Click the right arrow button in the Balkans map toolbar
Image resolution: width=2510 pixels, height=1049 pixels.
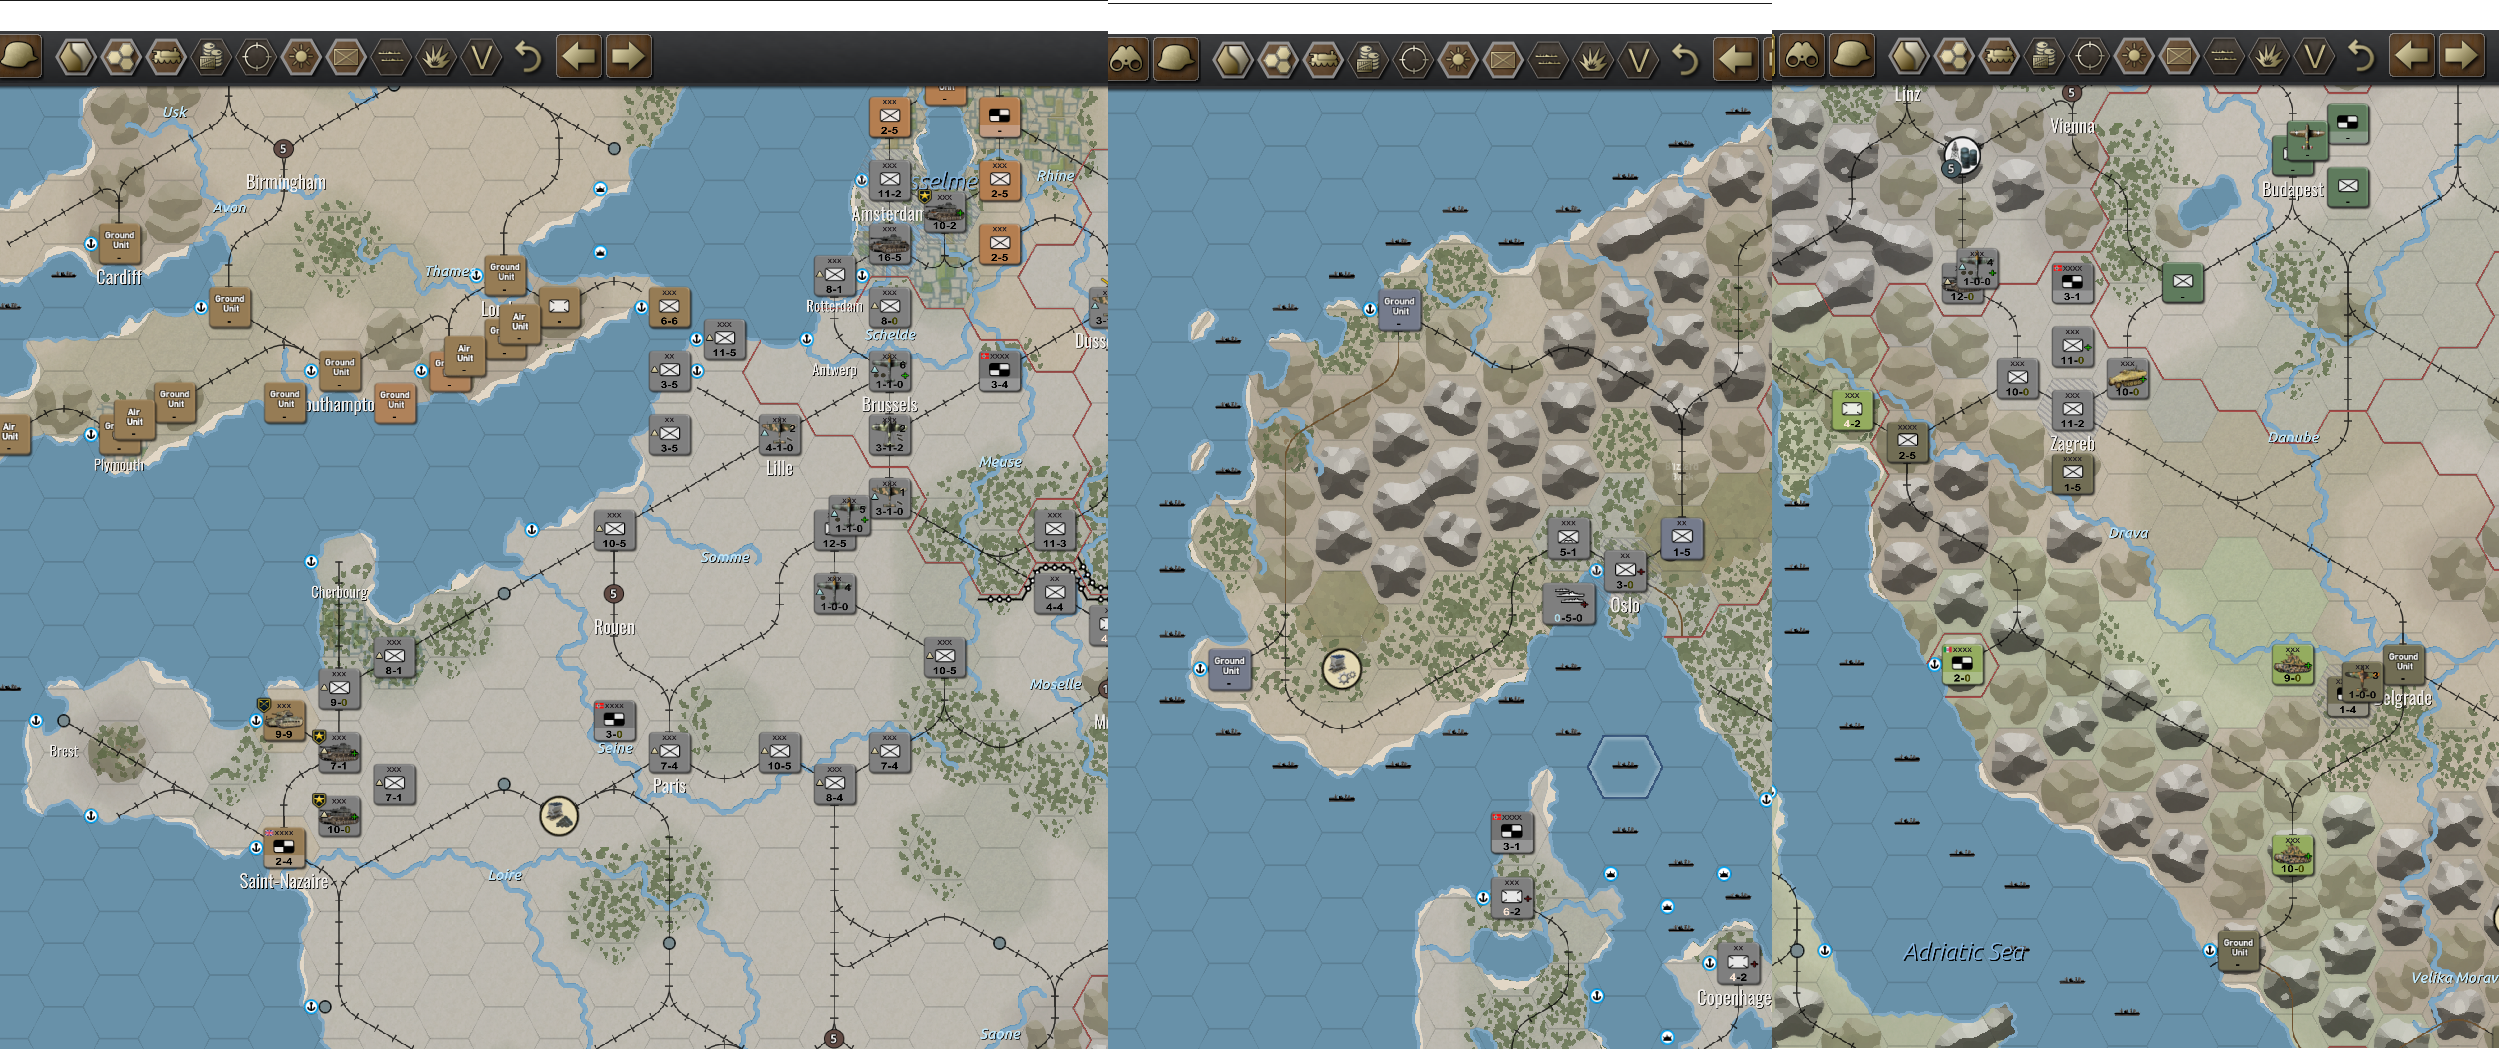click(x=2462, y=56)
